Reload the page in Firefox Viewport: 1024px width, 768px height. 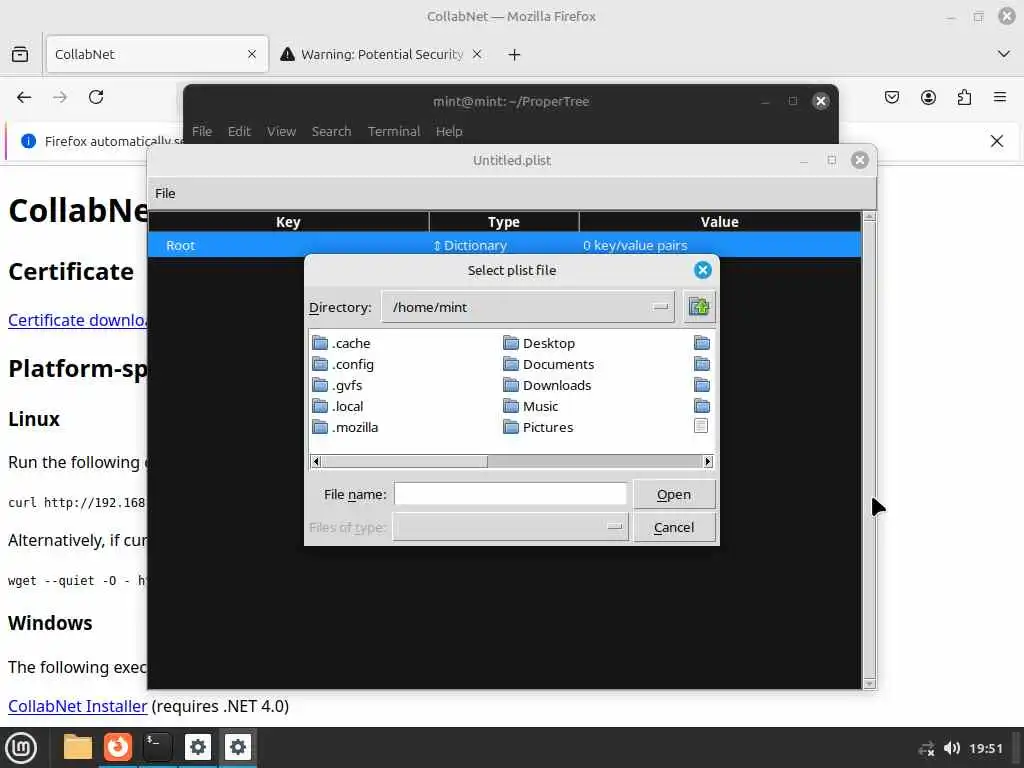click(96, 97)
